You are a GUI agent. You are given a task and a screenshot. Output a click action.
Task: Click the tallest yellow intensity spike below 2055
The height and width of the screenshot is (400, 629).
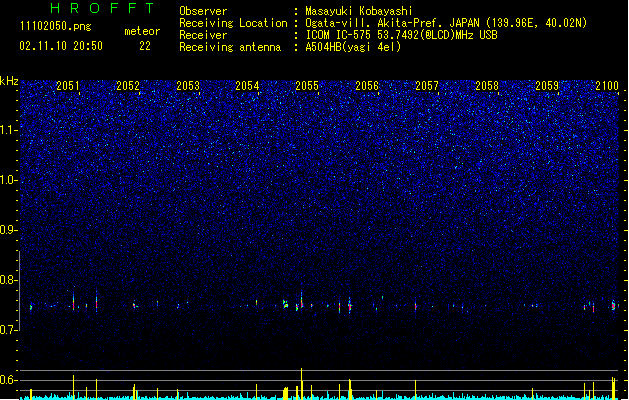click(302, 384)
